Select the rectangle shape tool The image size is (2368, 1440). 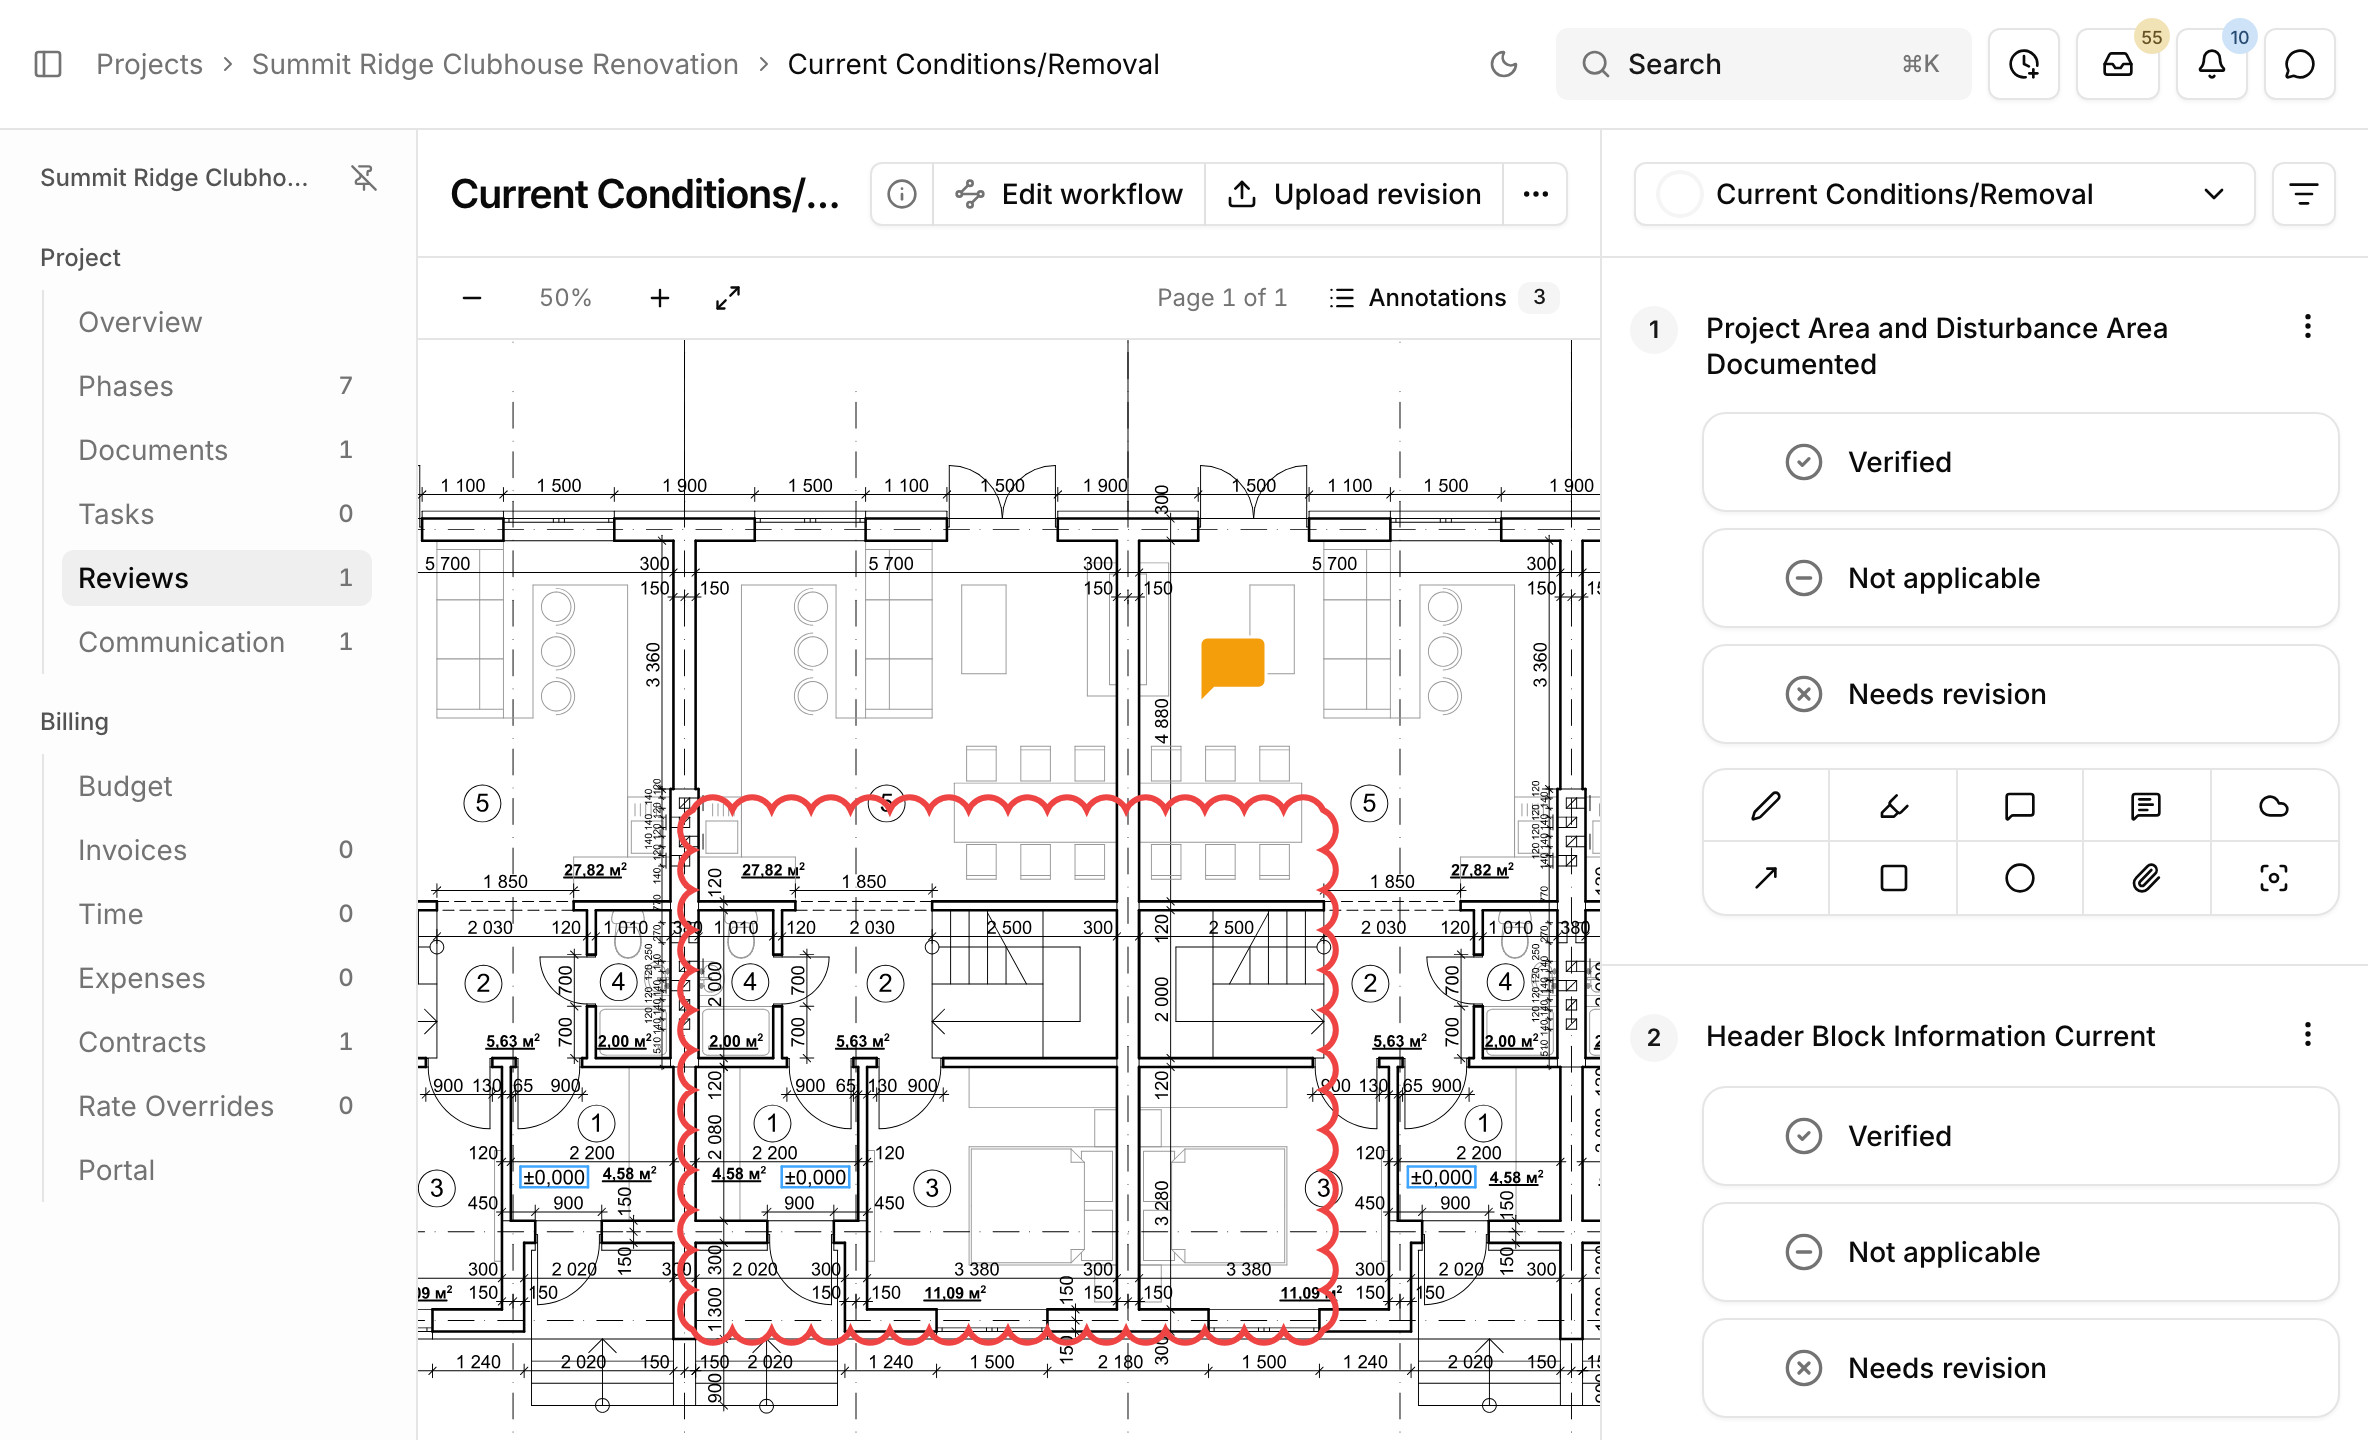[1893, 878]
